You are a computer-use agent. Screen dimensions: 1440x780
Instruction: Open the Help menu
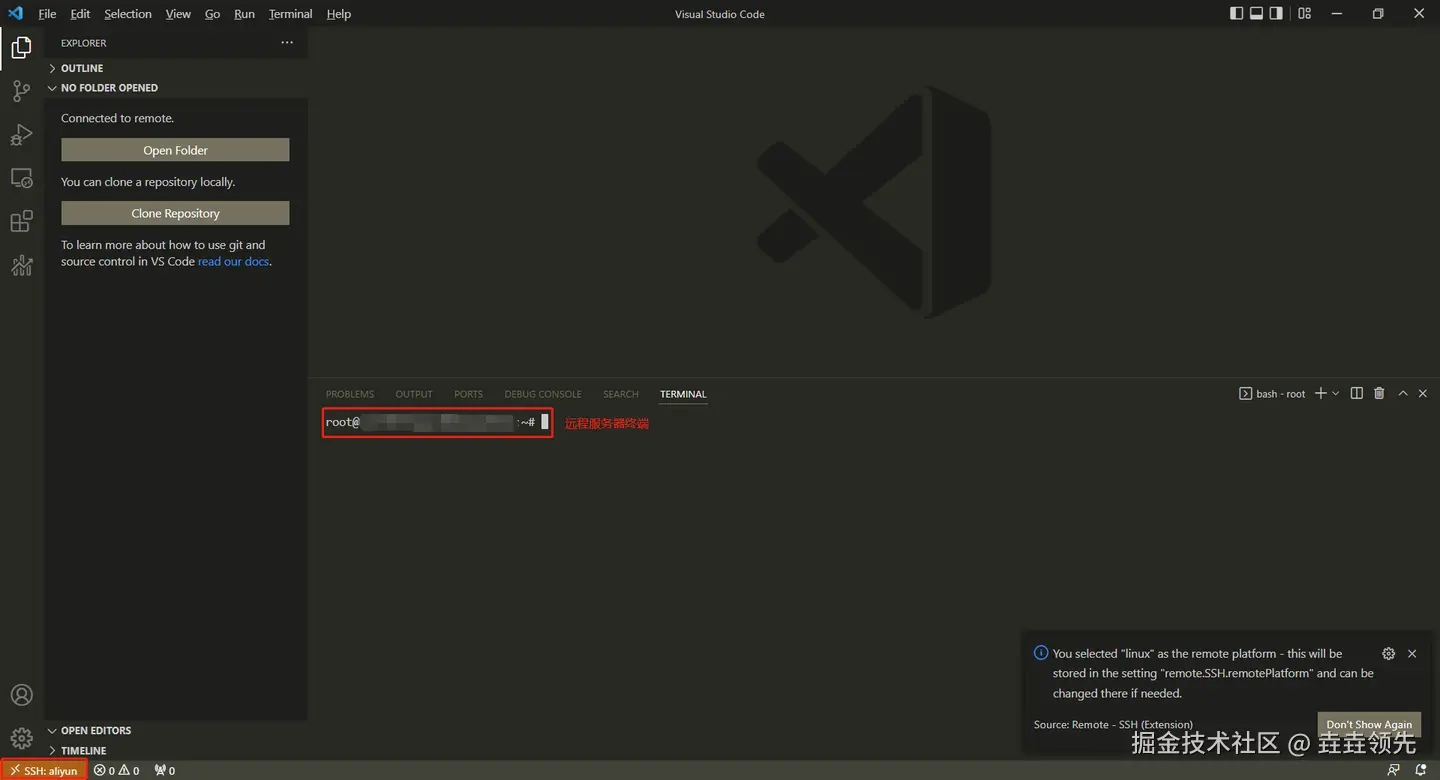tap(339, 14)
